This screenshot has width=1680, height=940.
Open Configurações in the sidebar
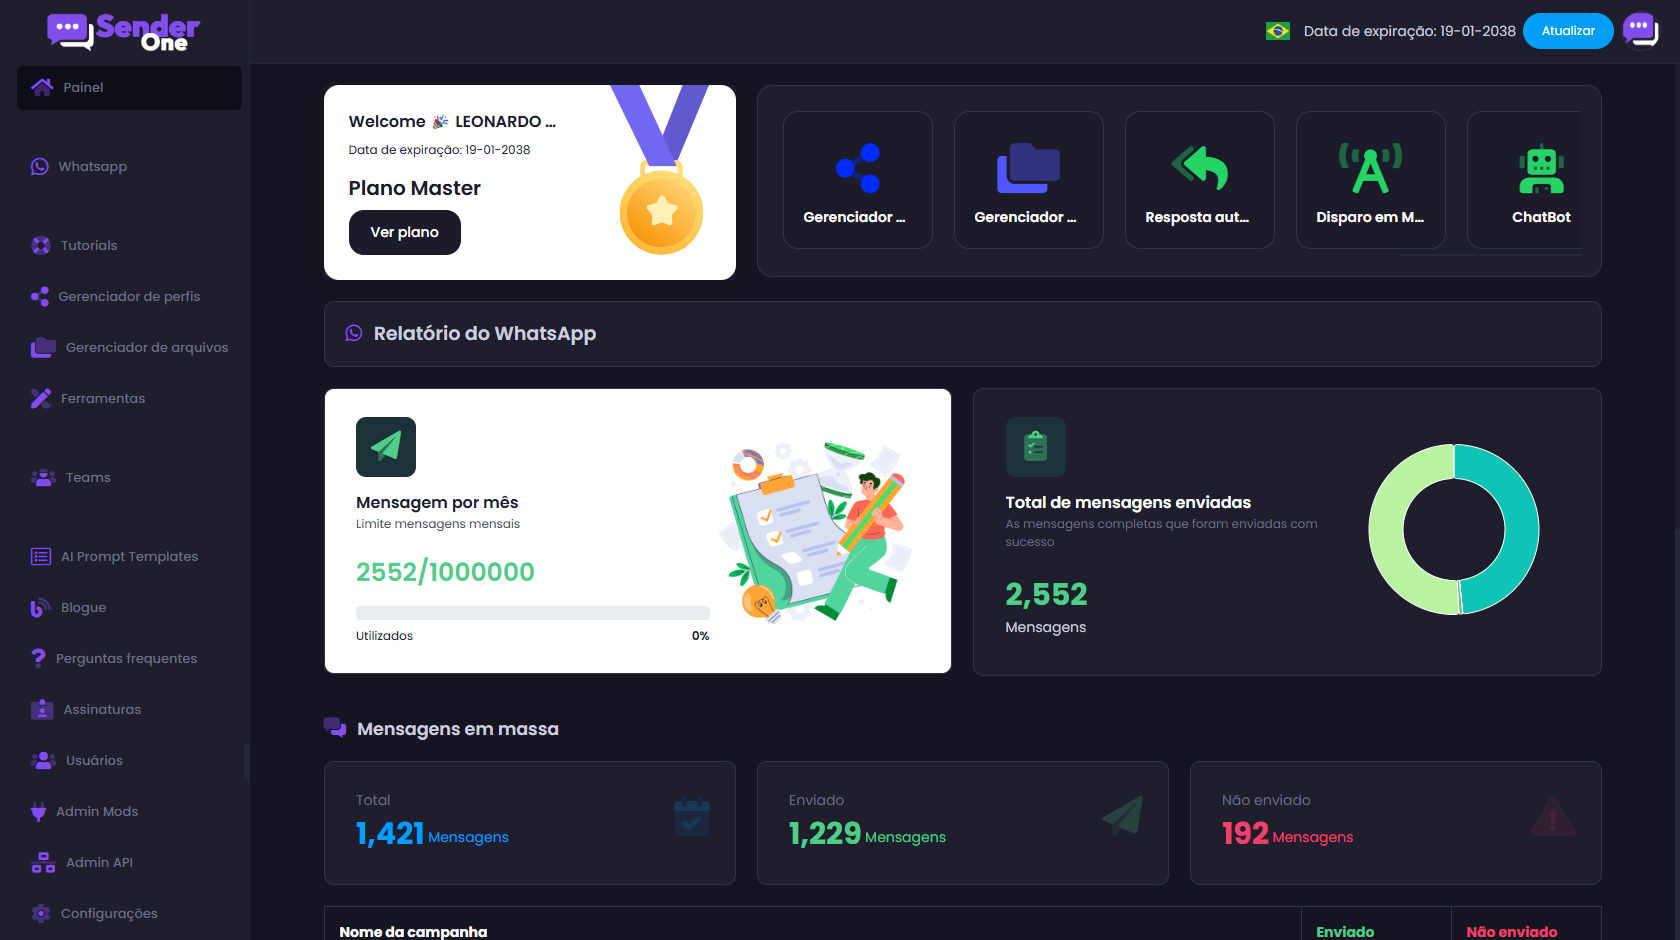[x=109, y=914]
